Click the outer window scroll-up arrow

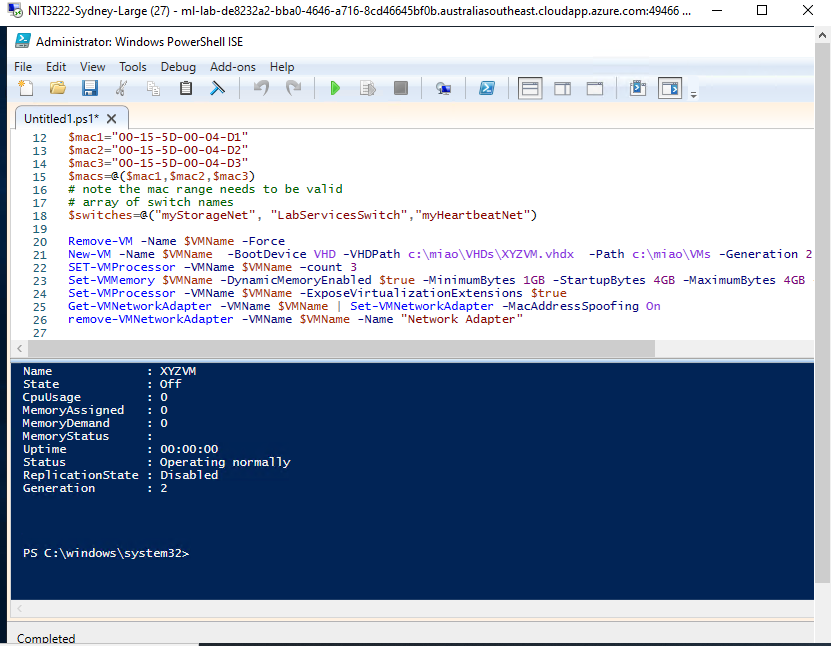click(x=822, y=35)
